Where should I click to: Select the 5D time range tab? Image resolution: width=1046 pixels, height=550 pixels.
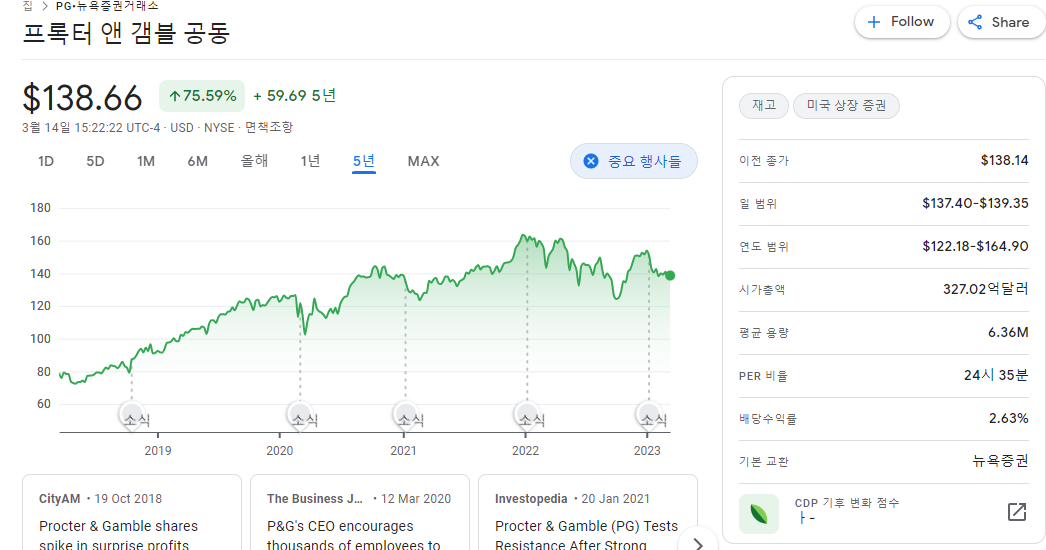95,162
